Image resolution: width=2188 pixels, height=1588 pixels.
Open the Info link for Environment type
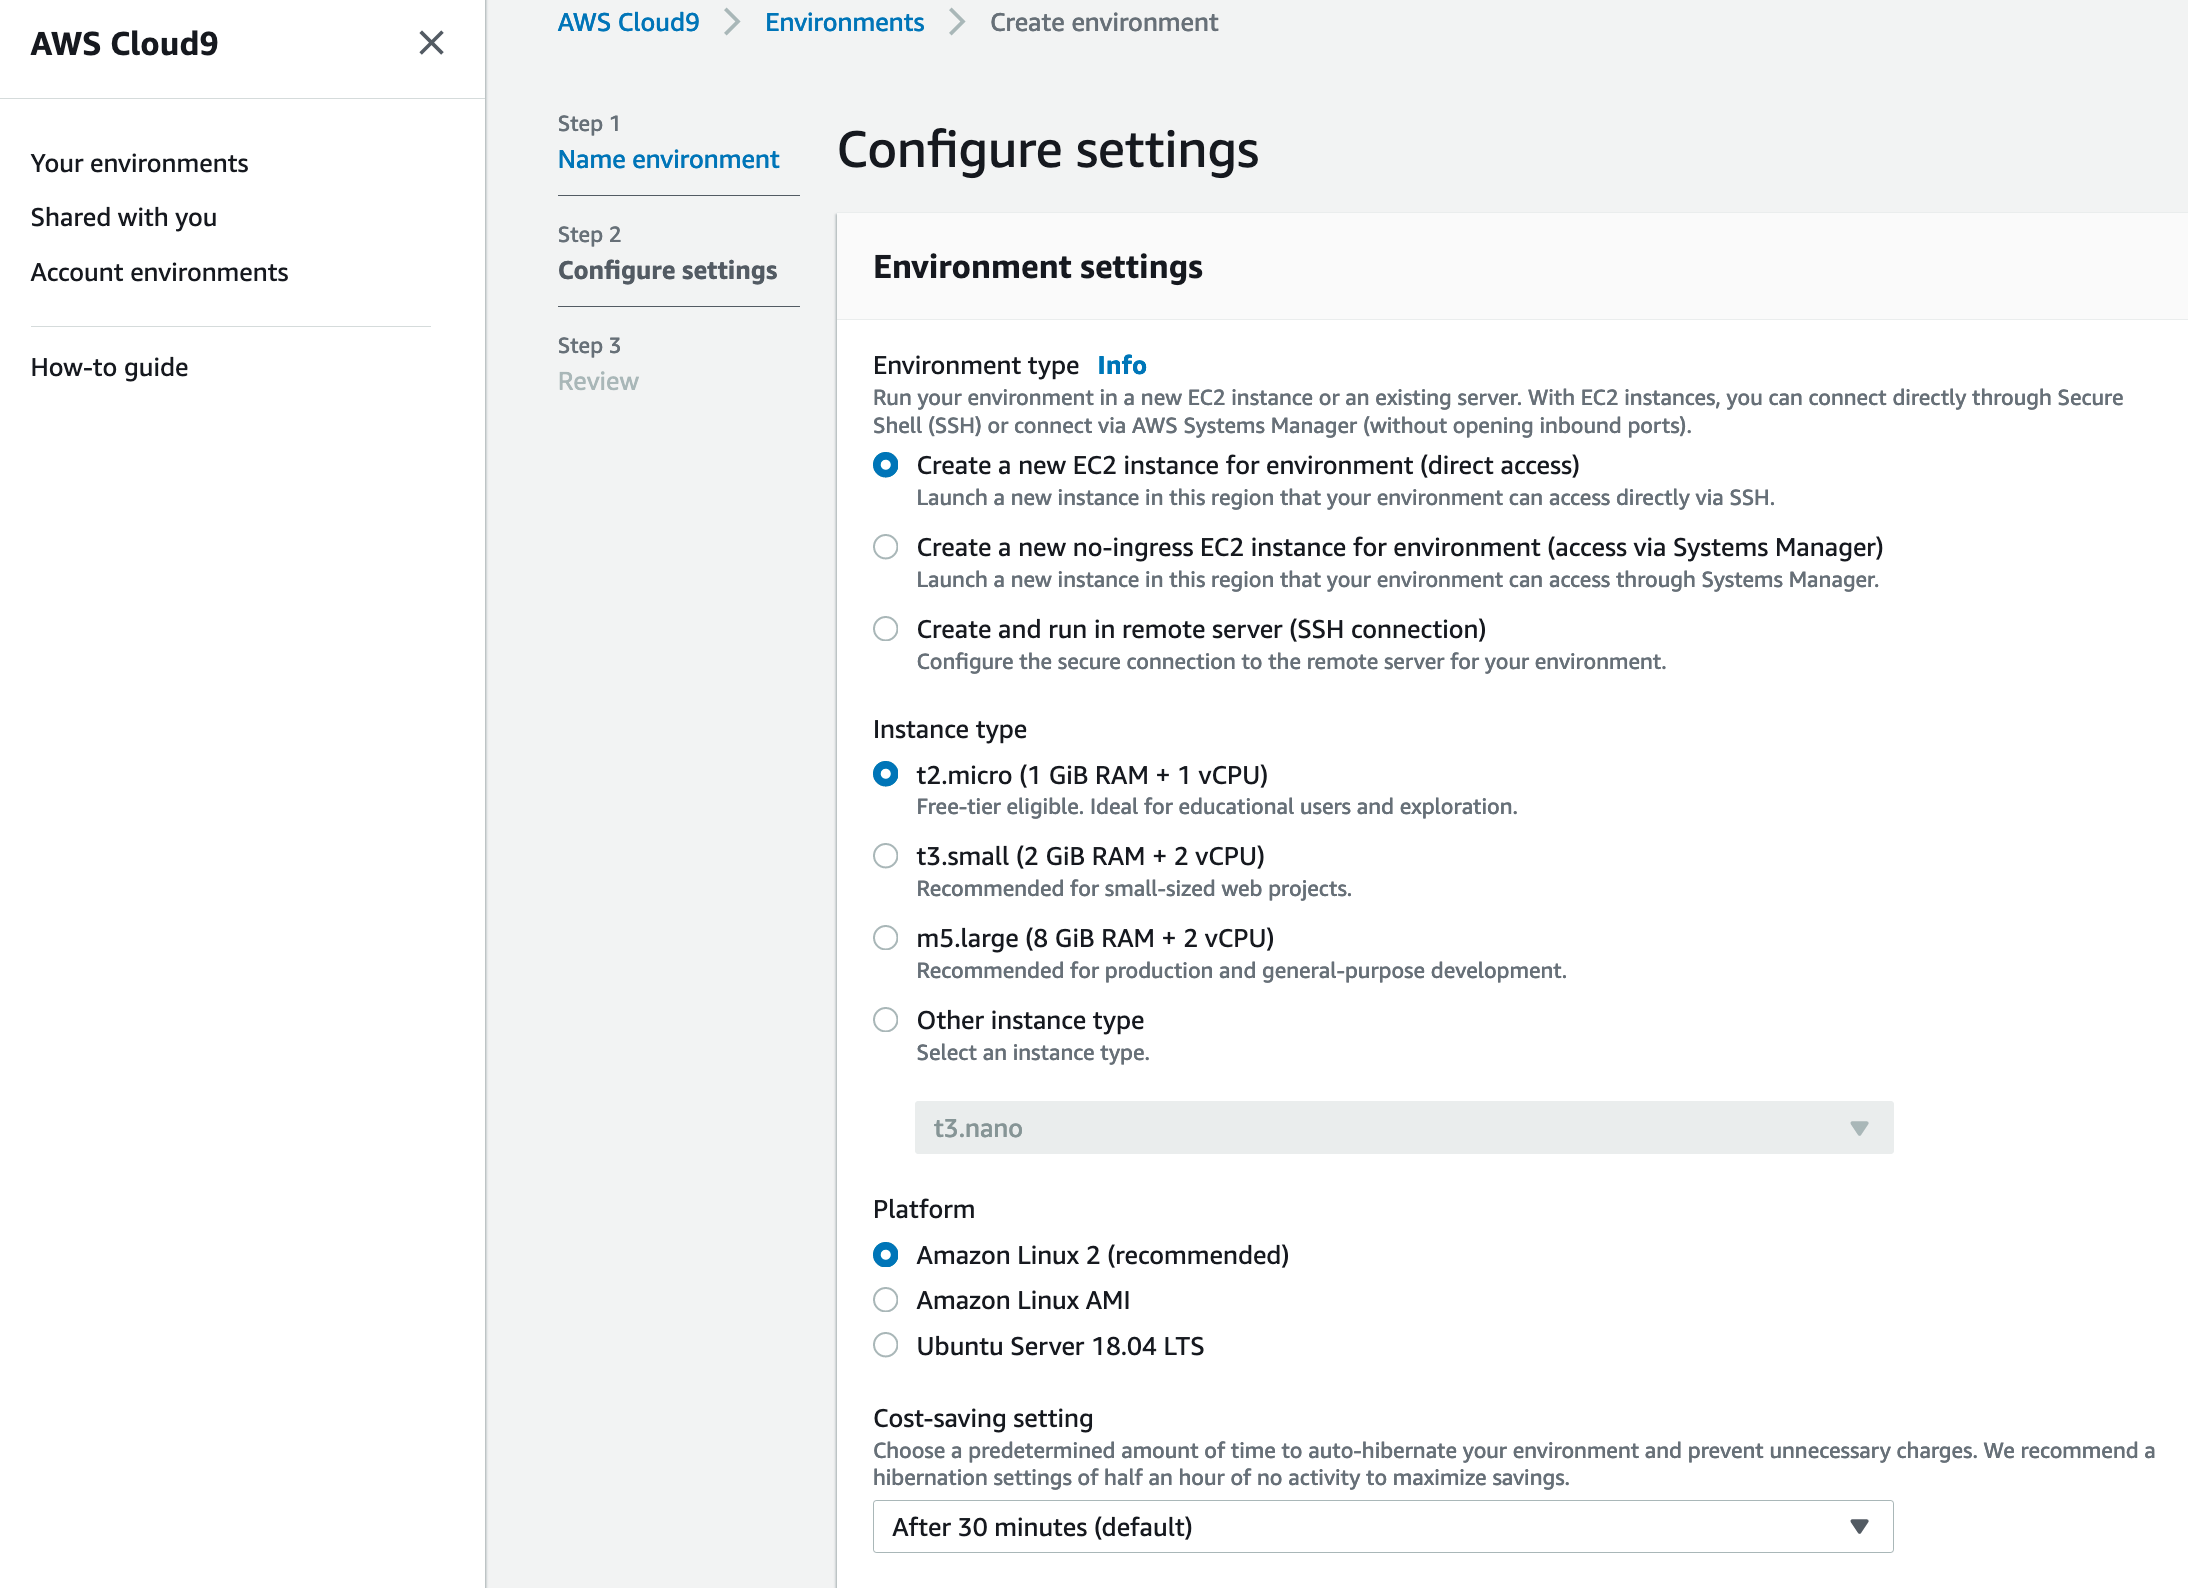click(1121, 365)
